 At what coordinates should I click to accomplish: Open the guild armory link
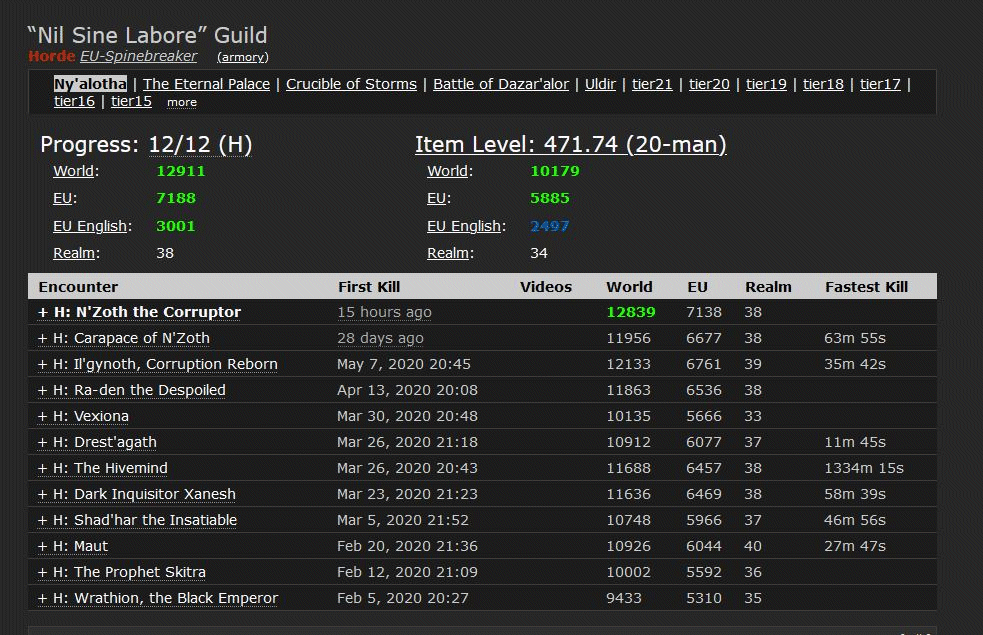(242, 57)
